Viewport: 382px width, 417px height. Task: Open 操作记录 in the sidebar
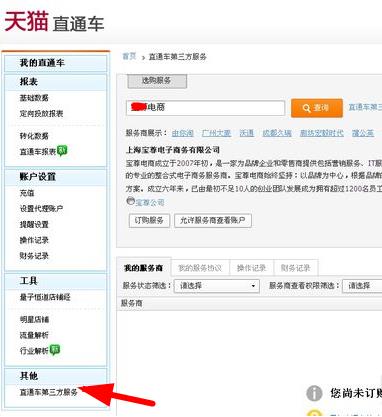[34, 240]
